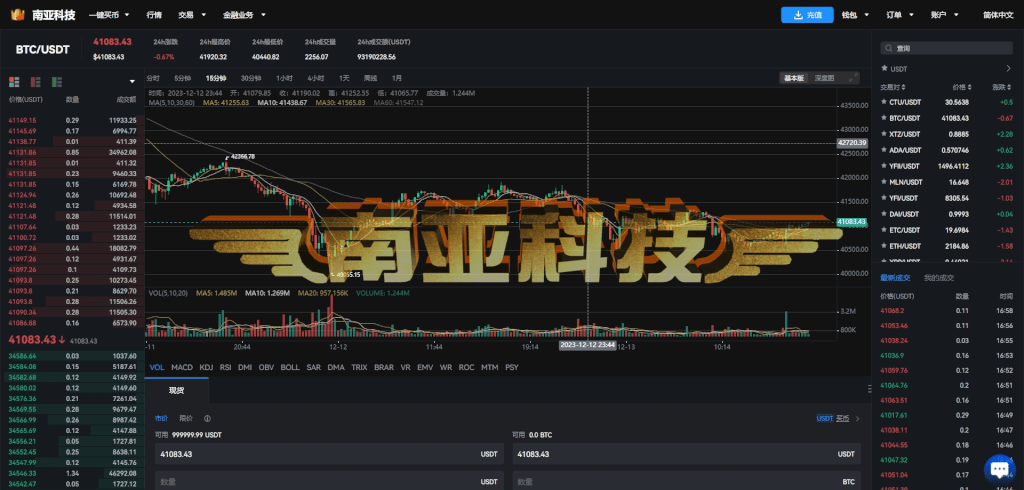Image resolution: width=1024 pixels, height=490 pixels.
Task: Open the 一键买币 dropdown menu
Action: pos(108,14)
